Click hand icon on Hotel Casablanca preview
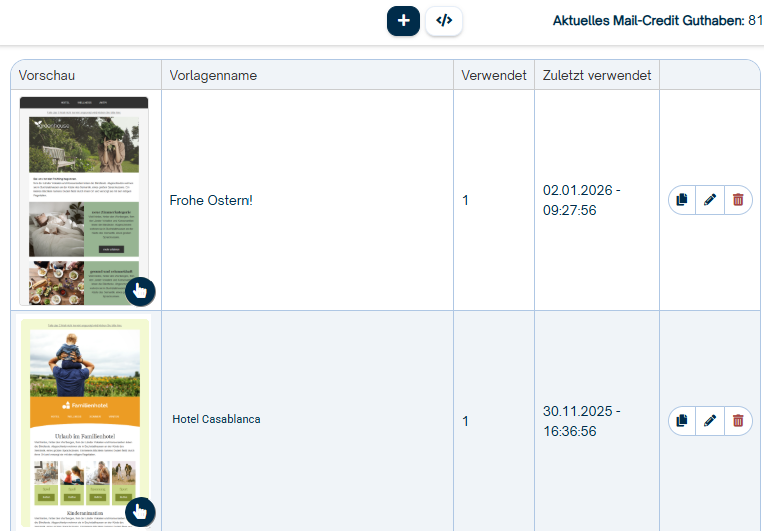Screen dimensions: 764x531 tap(140, 512)
